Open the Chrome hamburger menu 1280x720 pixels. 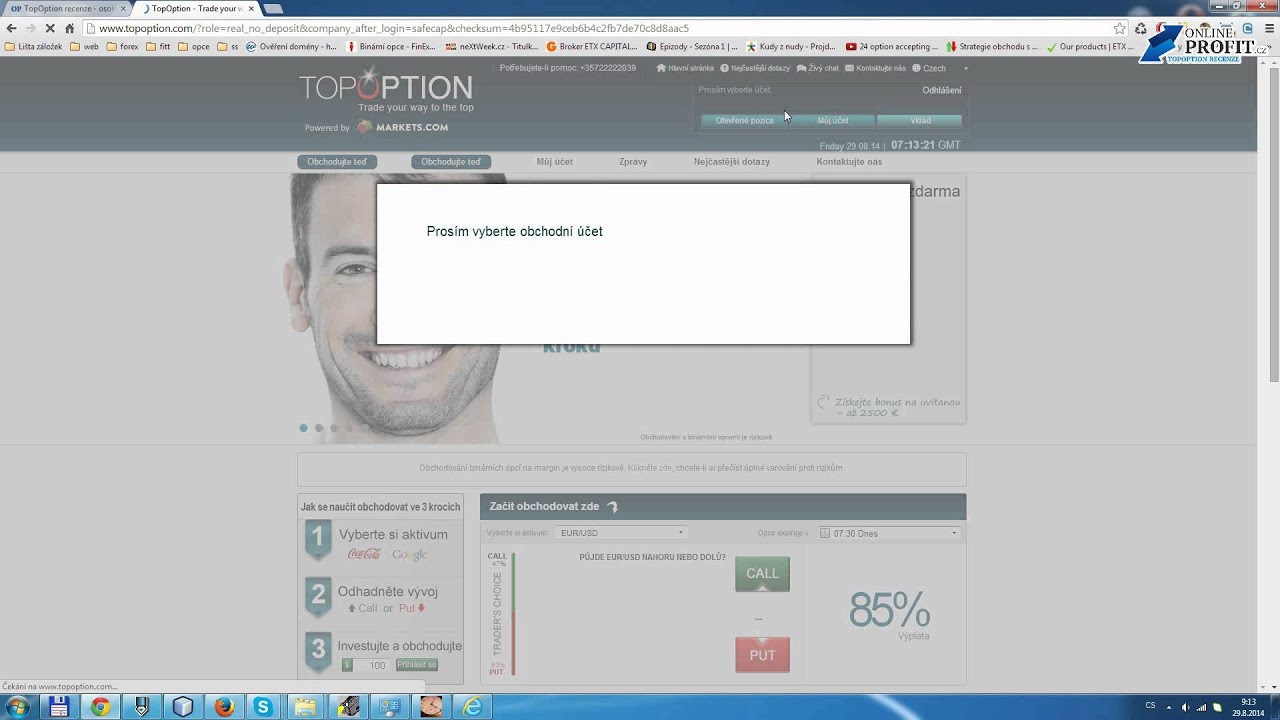tap(1269, 28)
